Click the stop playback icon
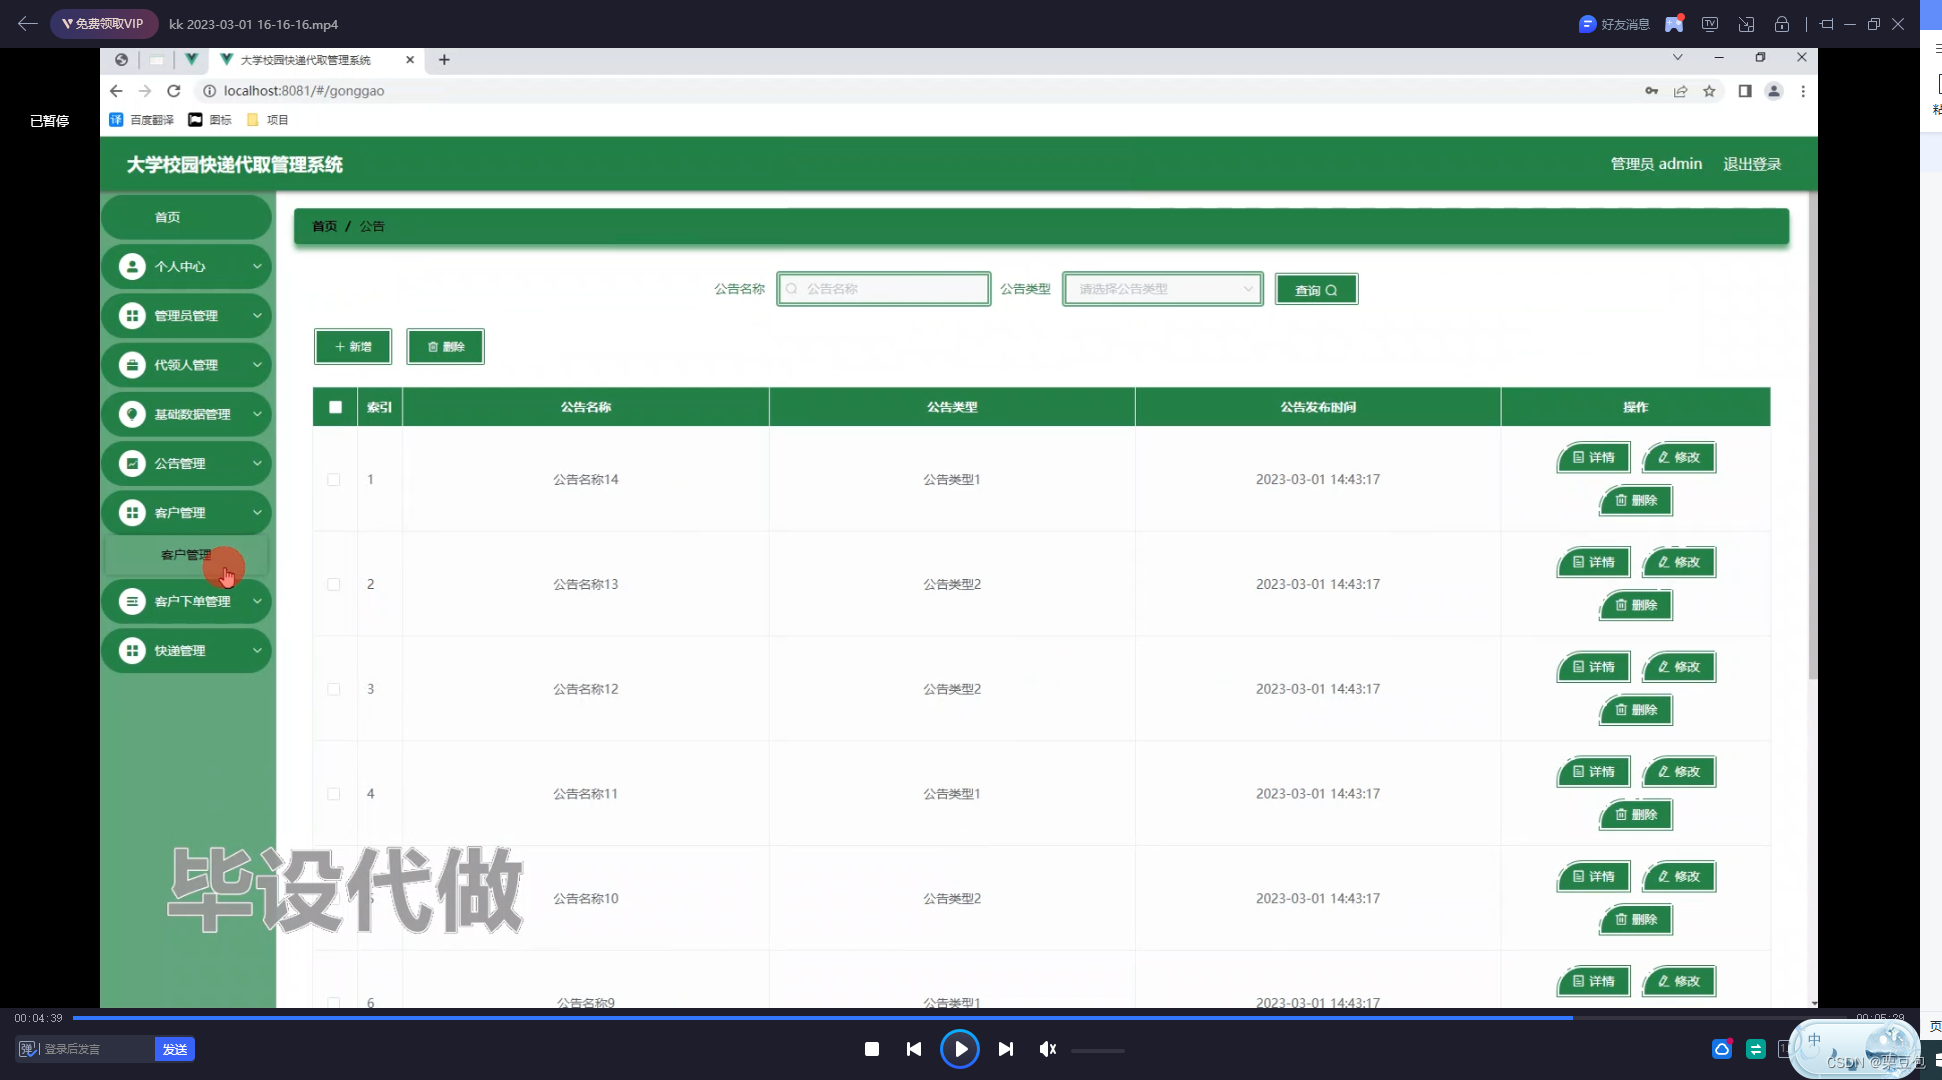Image resolution: width=1942 pixels, height=1080 pixels. tap(872, 1049)
